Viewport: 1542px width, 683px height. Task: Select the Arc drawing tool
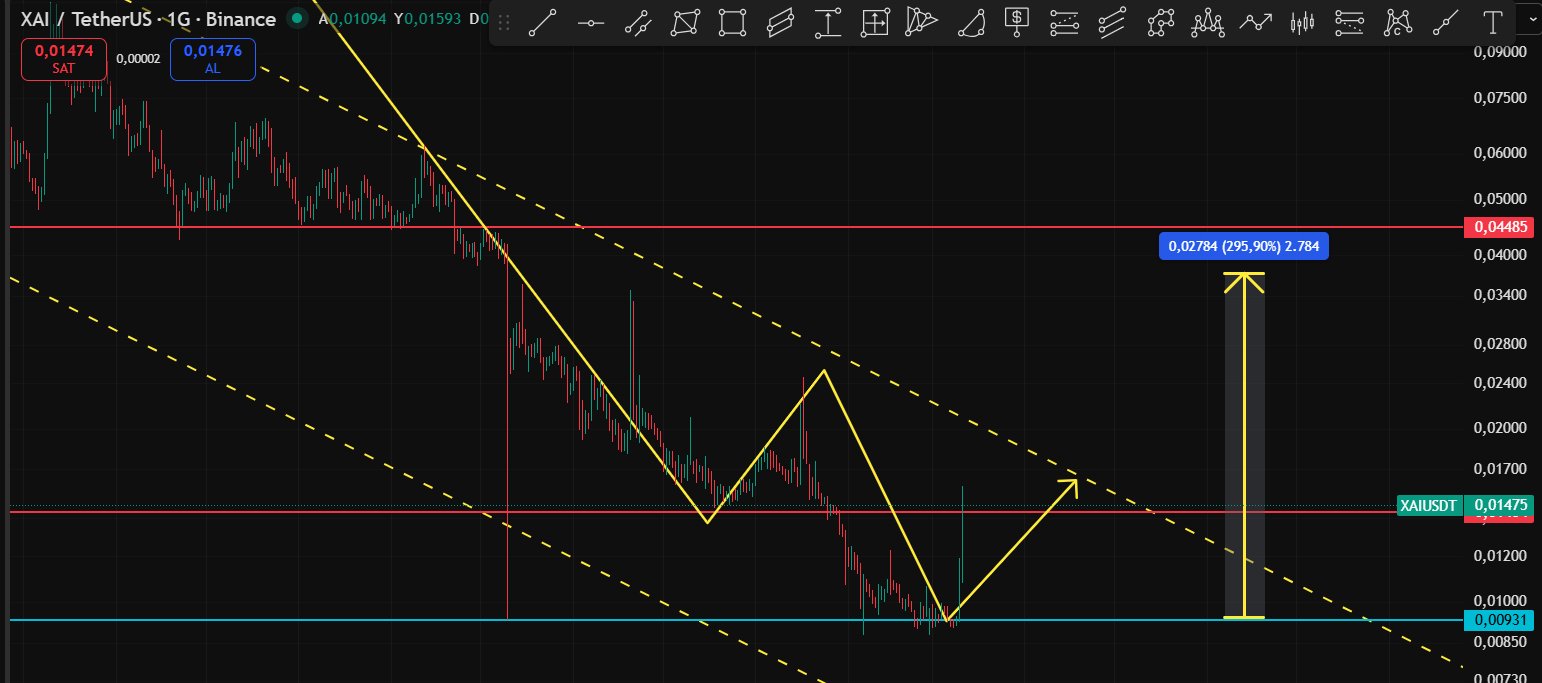[x=971, y=22]
